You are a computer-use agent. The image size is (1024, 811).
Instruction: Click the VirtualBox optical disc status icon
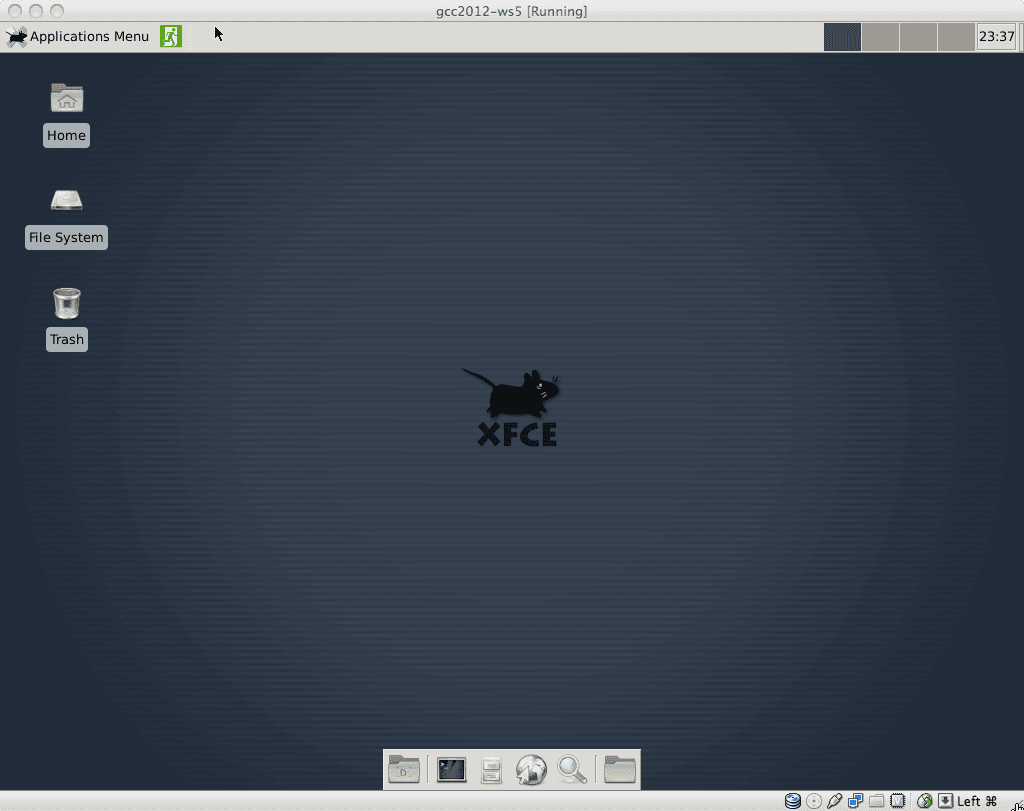pos(814,801)
